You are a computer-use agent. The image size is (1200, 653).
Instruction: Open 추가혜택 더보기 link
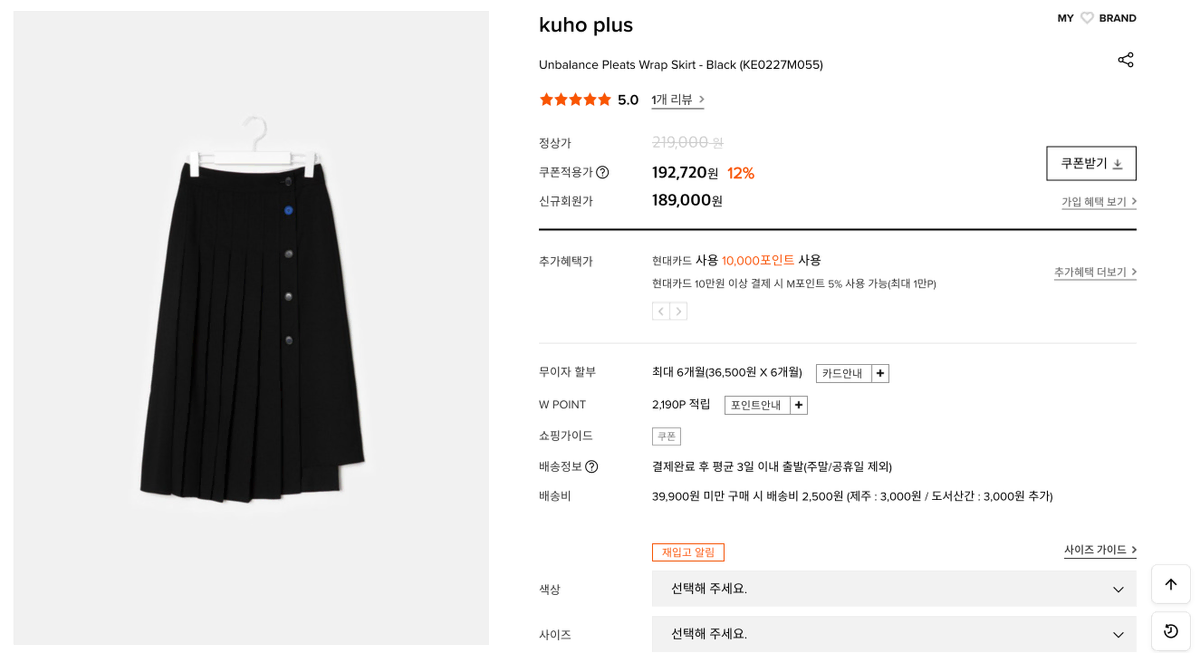(1094, 272)
